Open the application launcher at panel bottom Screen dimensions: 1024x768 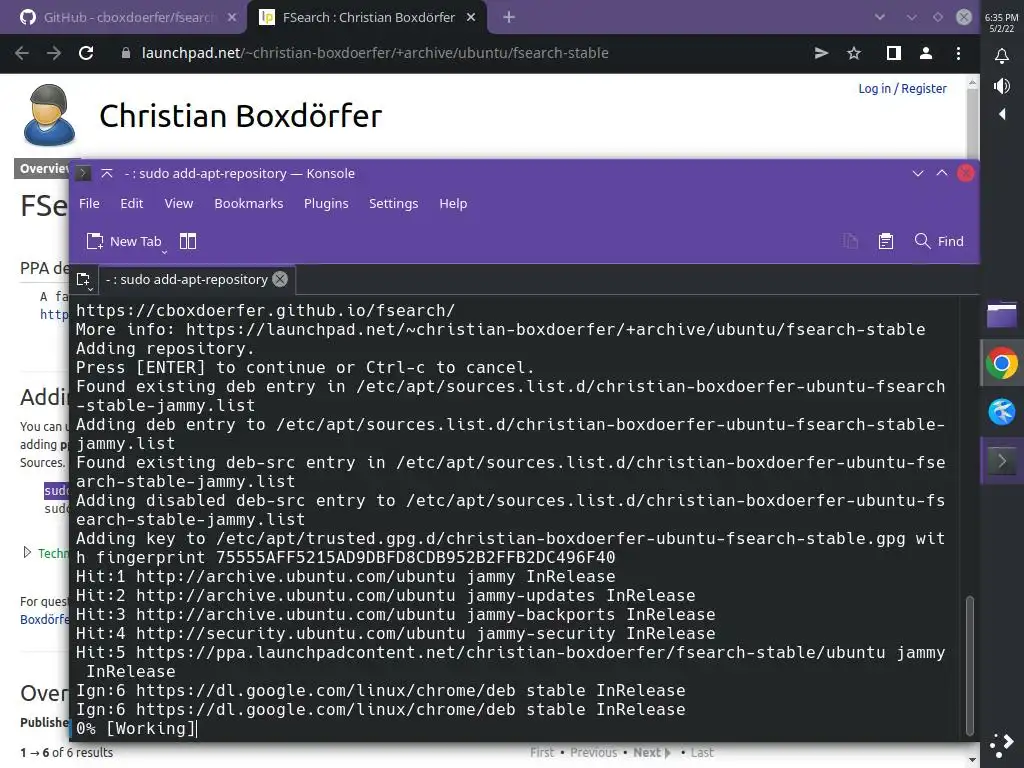[1002, 745]
